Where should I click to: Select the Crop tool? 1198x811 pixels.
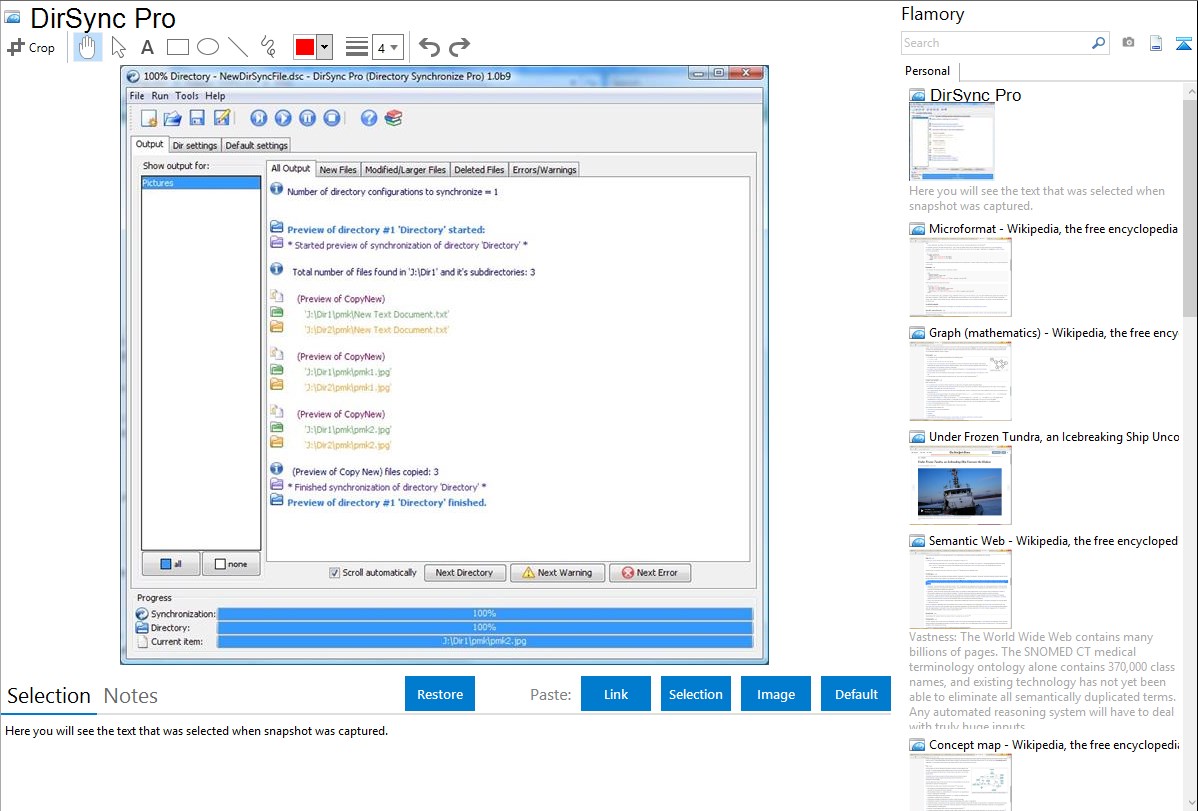[31, 47]
